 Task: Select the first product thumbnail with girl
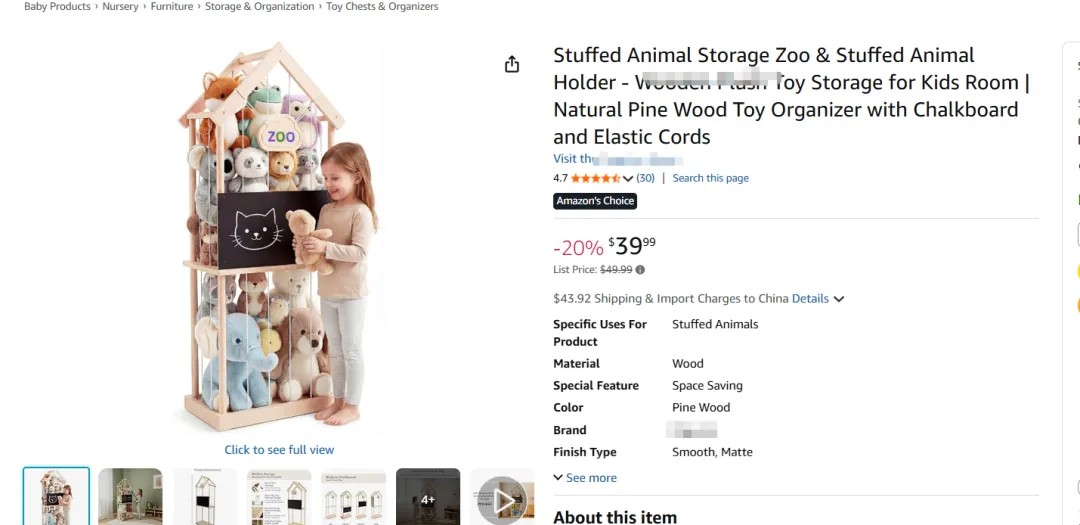pos(56,497)
